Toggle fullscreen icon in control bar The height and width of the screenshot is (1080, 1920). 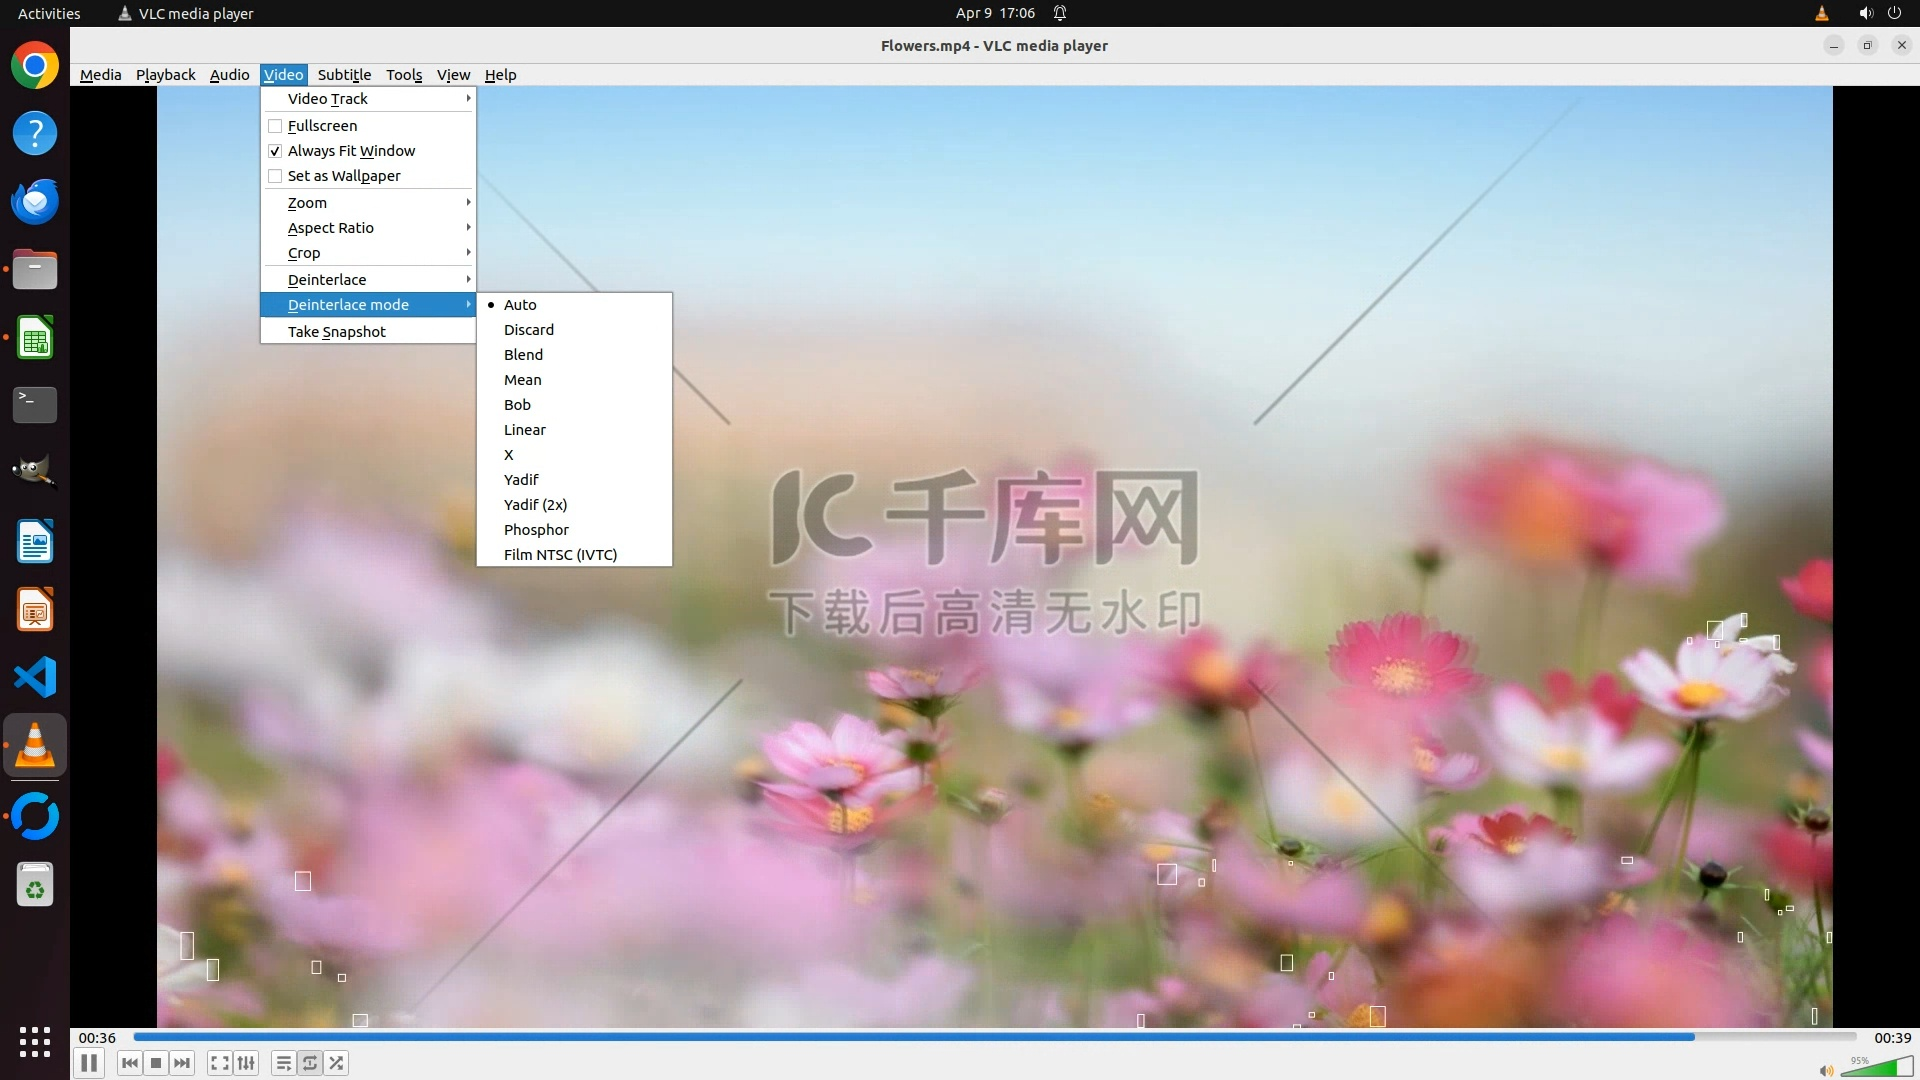coord(220,1063)
